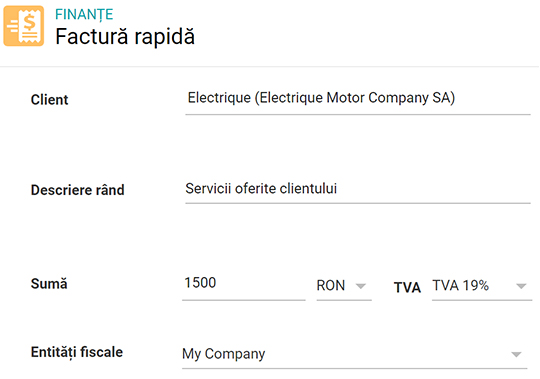Edit the Servicii oferite clientului description field
The height and width of the screenshot is (379, 540).
pyautogui.click(x=357, y=189)
